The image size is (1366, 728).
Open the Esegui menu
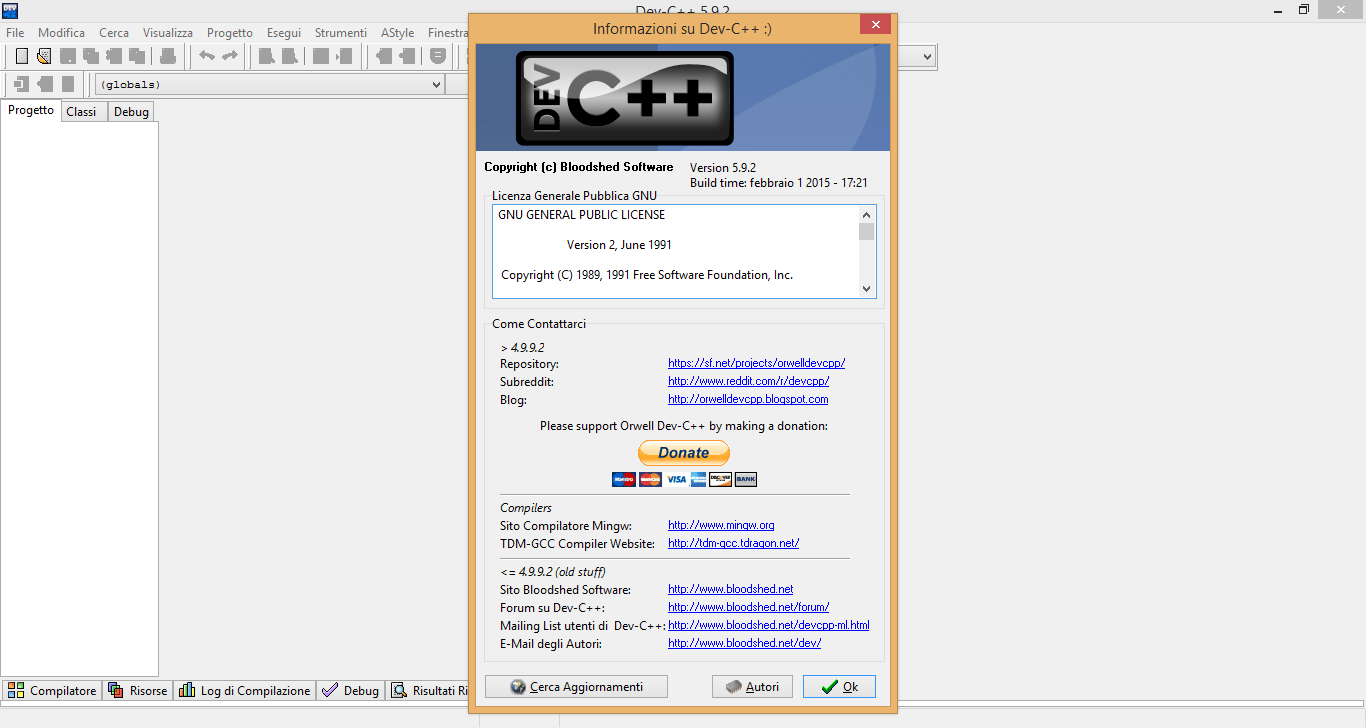284,33
